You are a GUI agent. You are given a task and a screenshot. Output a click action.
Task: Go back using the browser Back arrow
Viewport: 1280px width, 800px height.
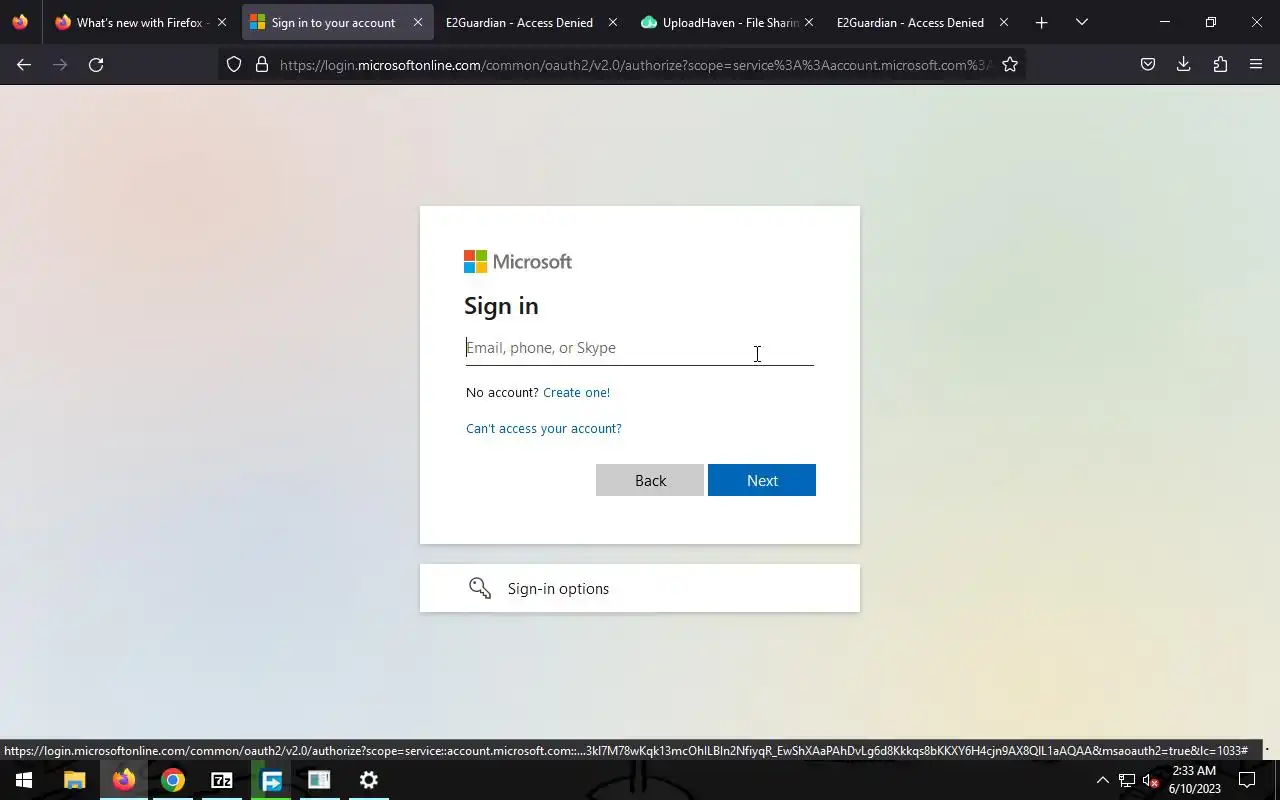pos(24,65)
